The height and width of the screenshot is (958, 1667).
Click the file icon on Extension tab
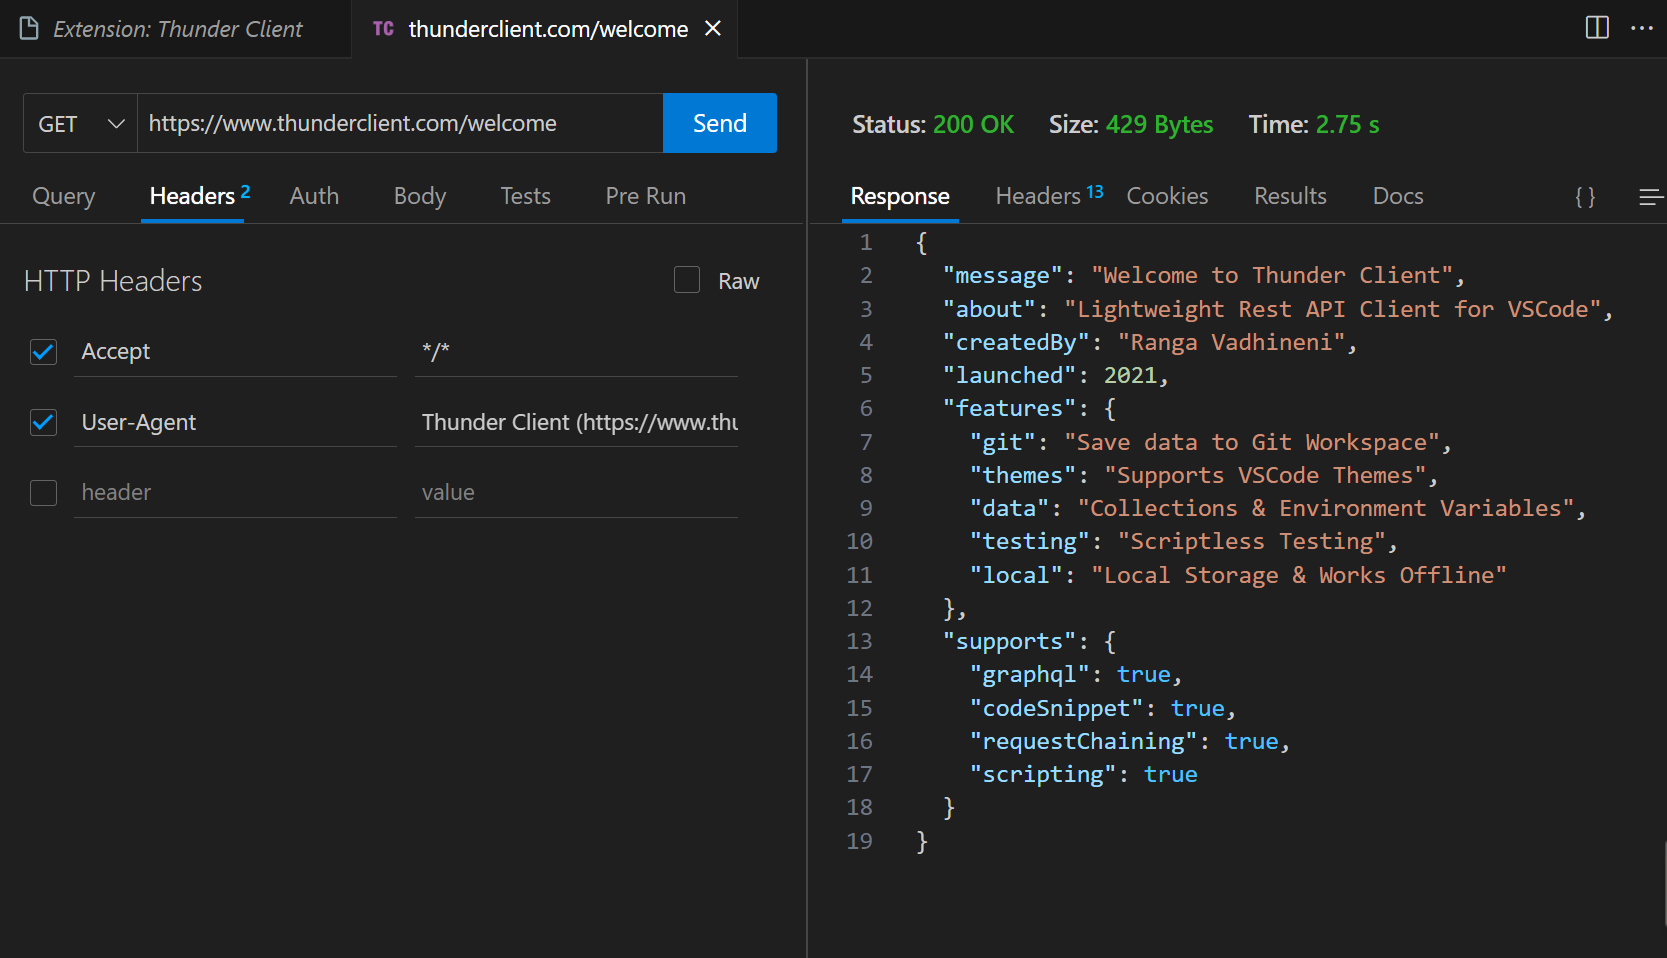29,29
